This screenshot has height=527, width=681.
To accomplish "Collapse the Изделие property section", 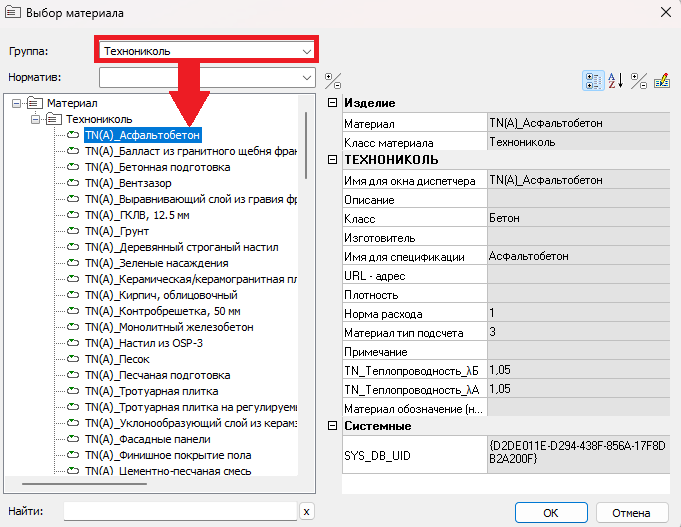I will coord(333,103).
